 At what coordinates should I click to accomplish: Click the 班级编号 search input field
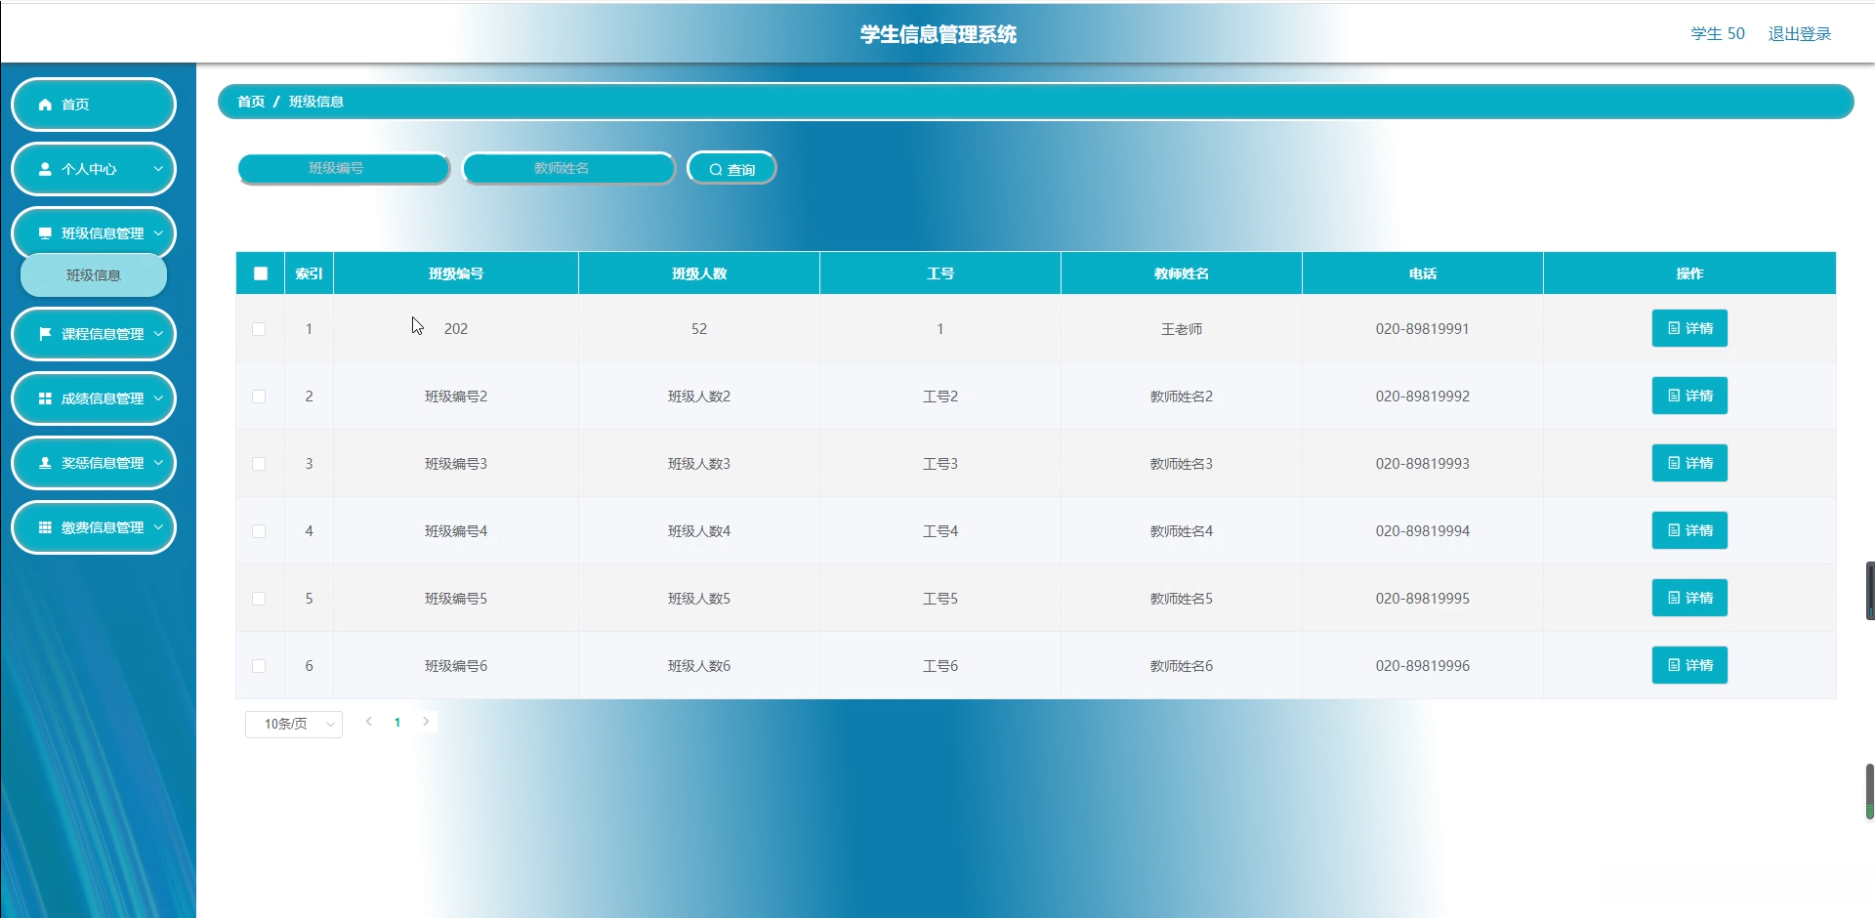tap(344, 169)
